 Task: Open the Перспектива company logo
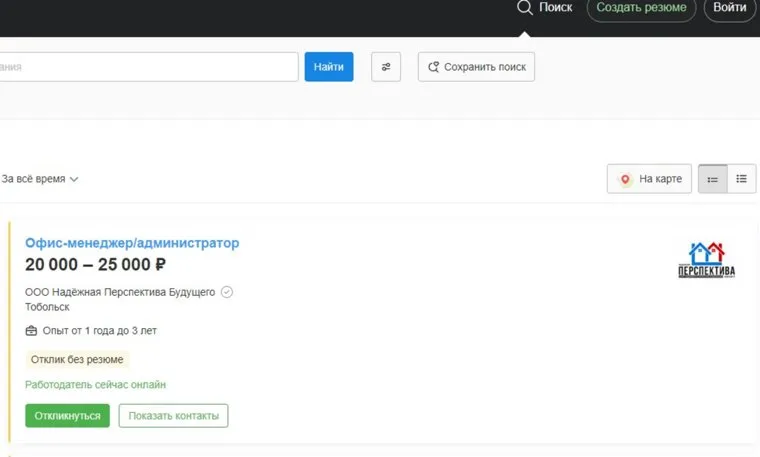tap(706, 261)
